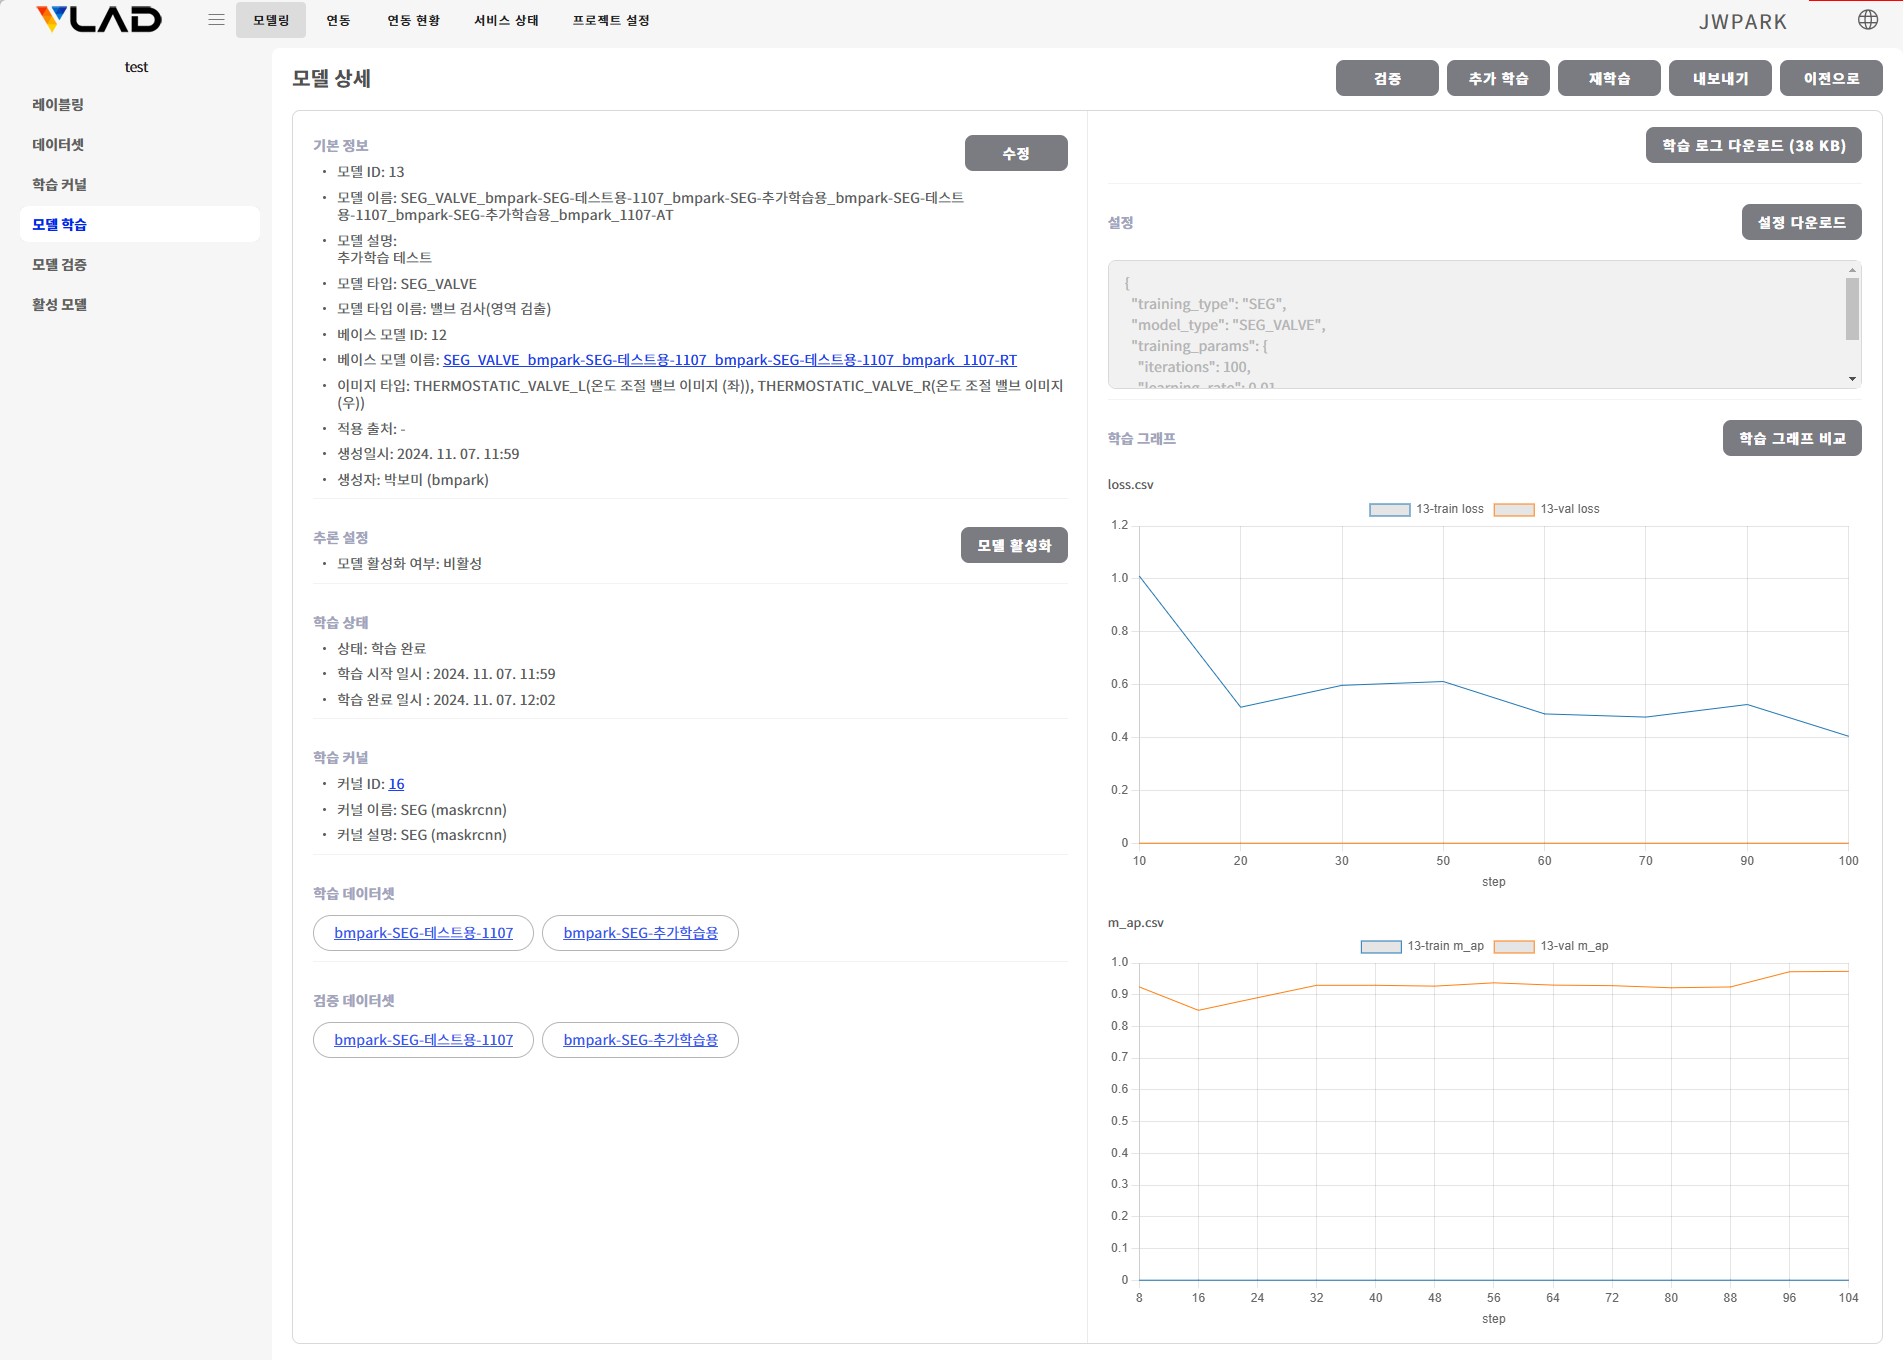The width and height of the screenshot is (1903, 1360).
Task: Click the test project name
Action: point(136,67)
